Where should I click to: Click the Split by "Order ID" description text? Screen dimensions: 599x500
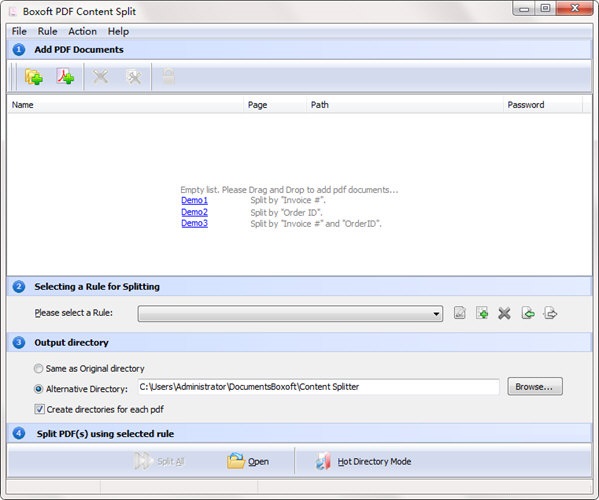[287, 212]
